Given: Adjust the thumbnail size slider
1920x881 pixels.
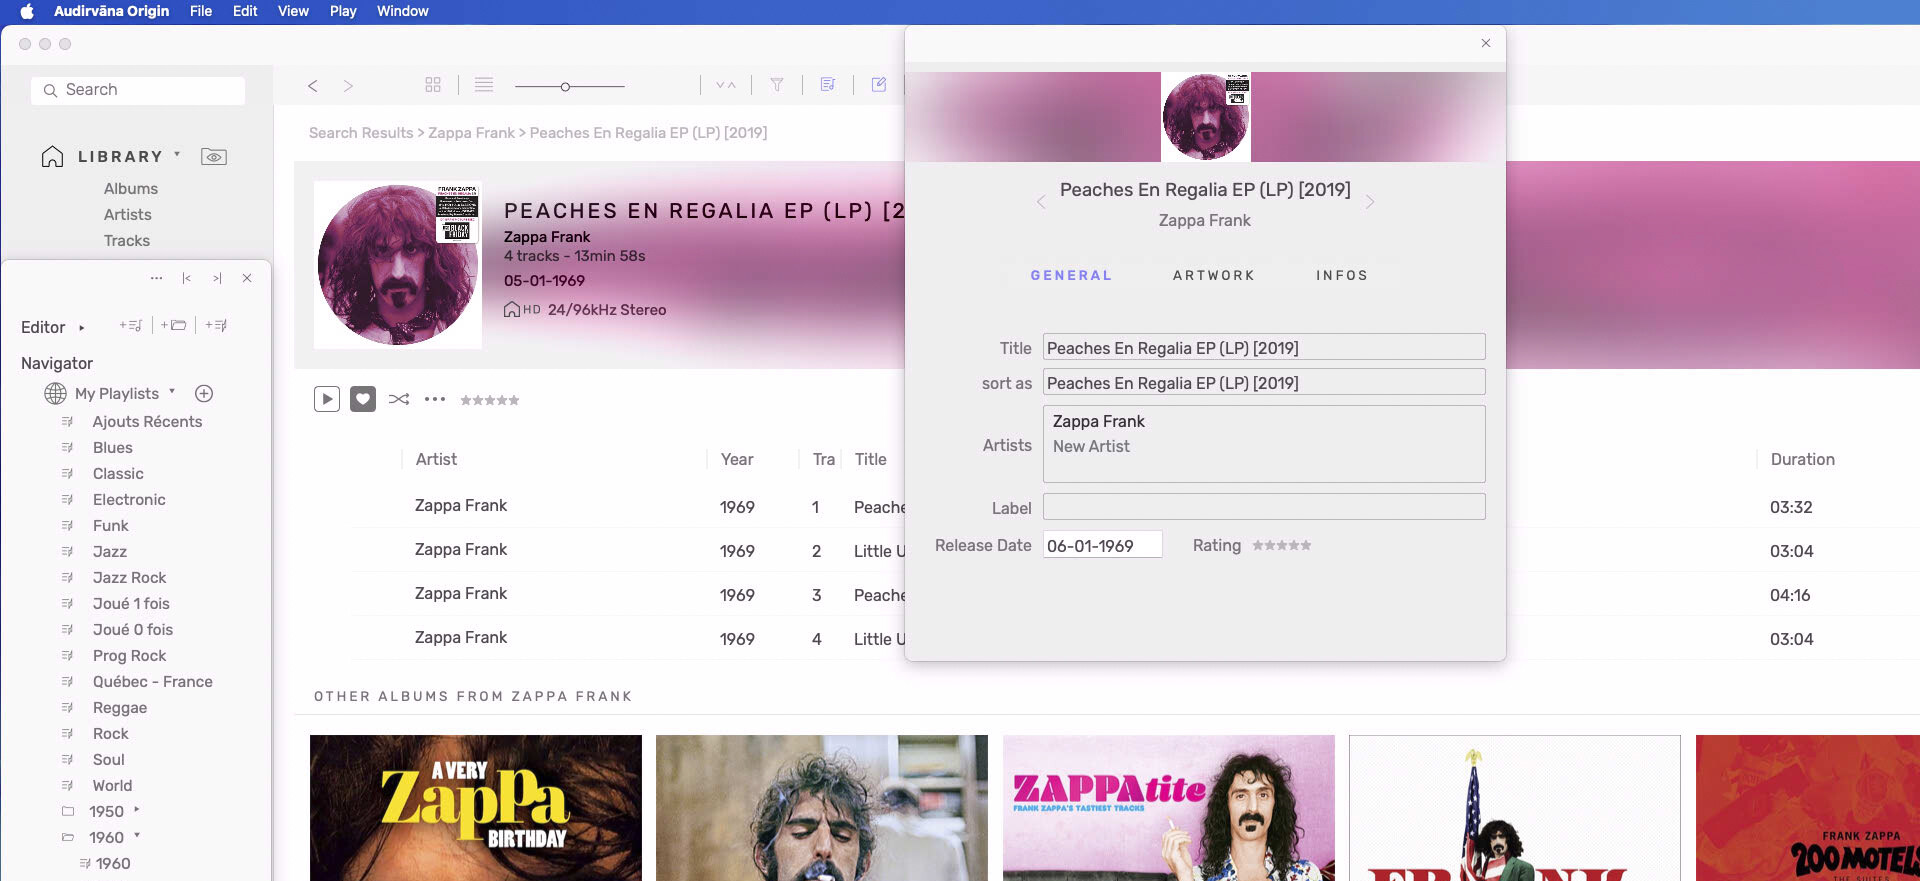Looking at the screenshot, I should (570, 86).
